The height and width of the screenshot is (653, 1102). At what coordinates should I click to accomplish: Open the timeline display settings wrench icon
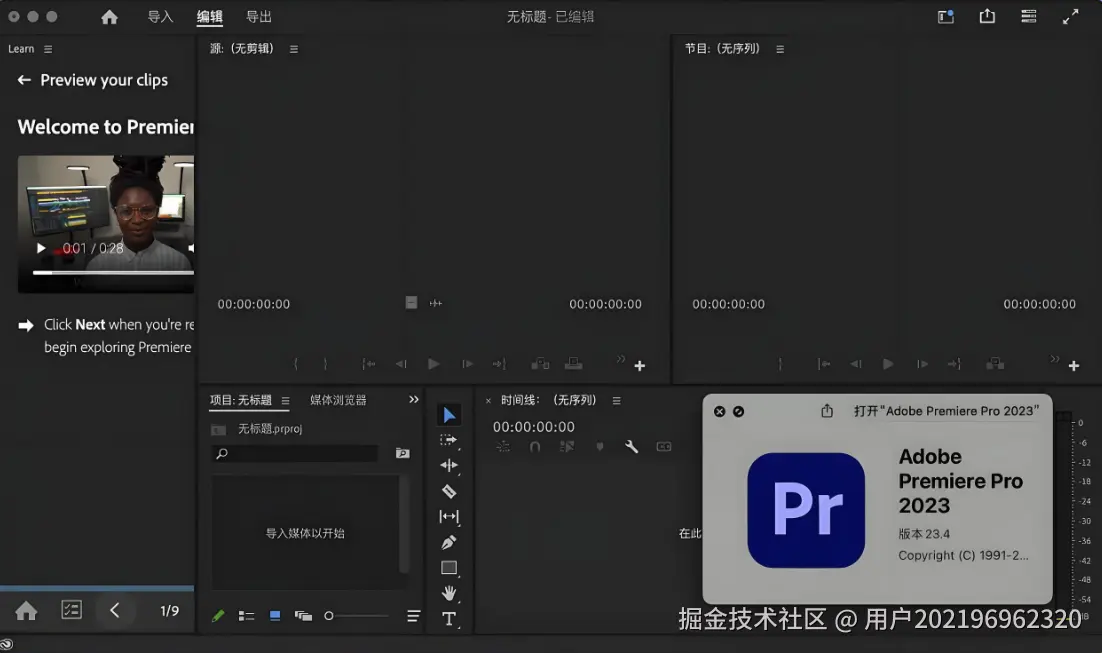(x=631, y=447)
